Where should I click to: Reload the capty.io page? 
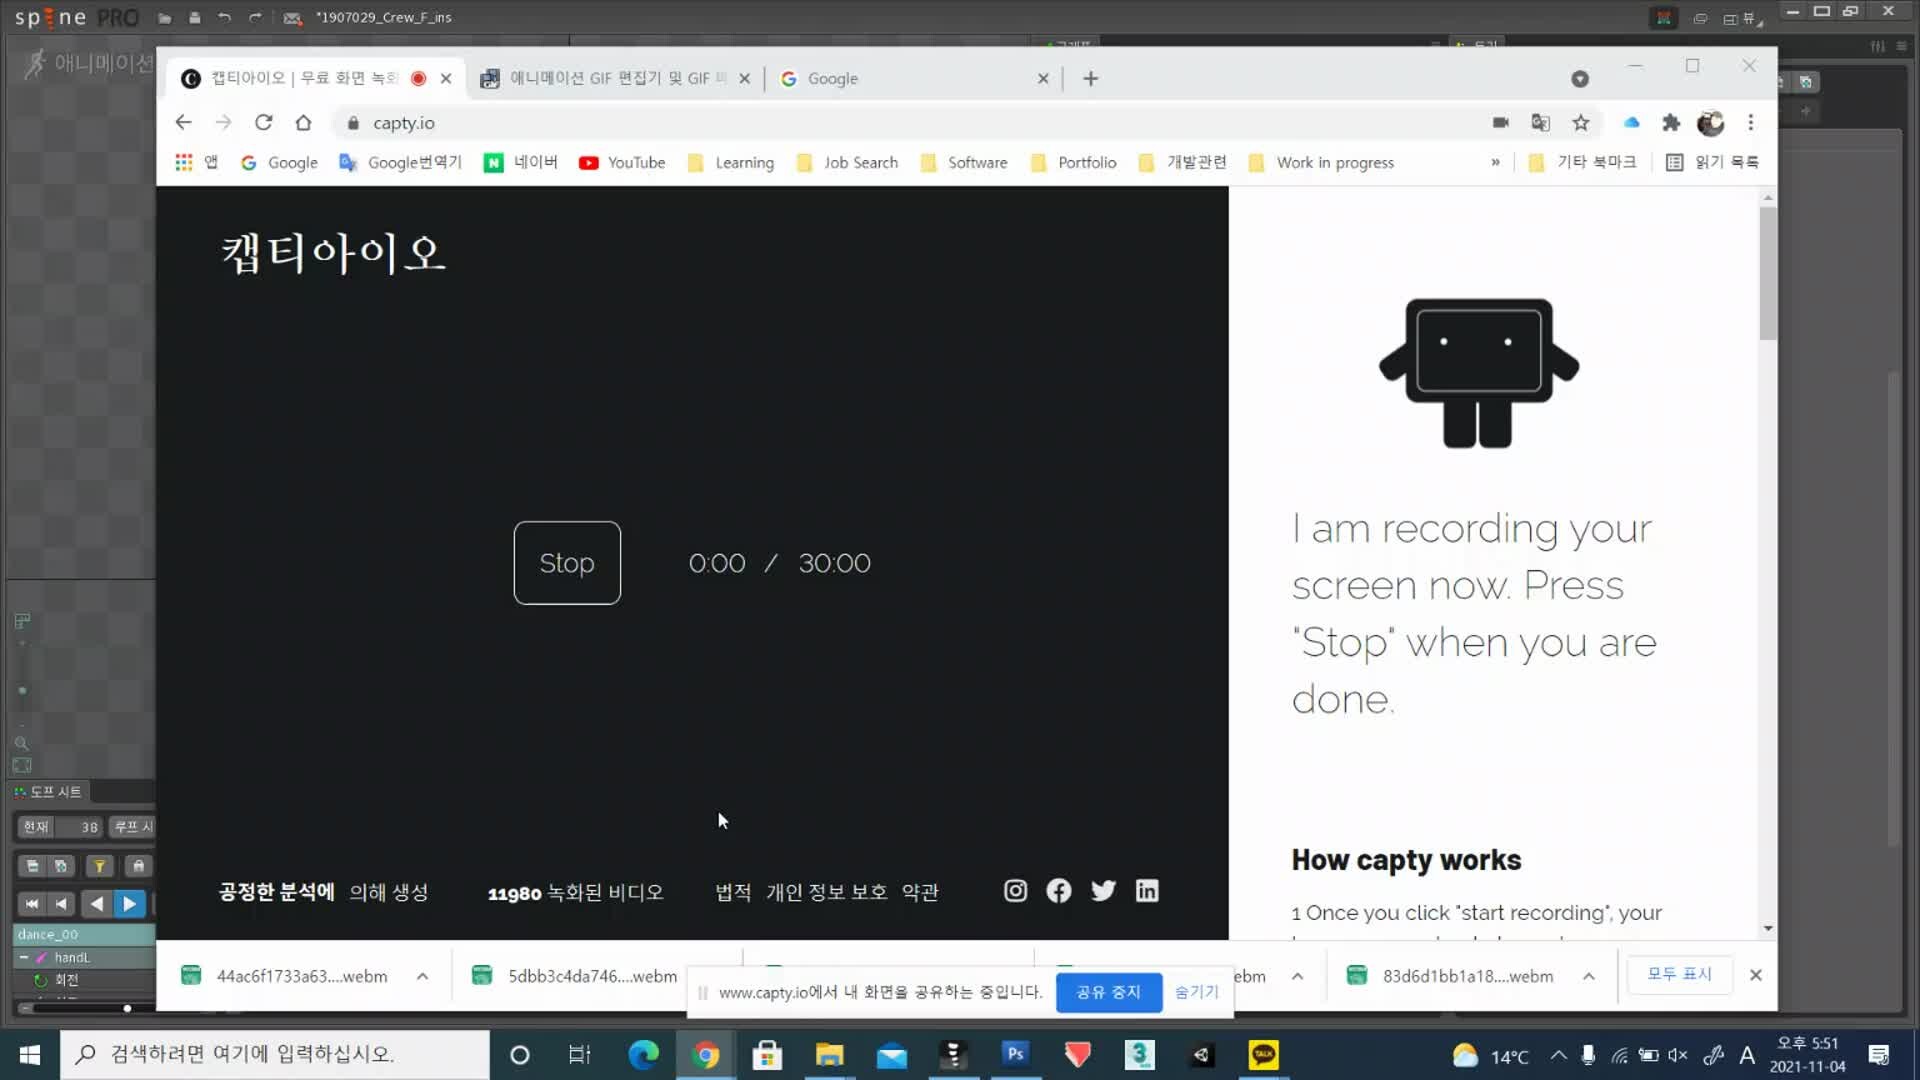(x=263, y=123)
